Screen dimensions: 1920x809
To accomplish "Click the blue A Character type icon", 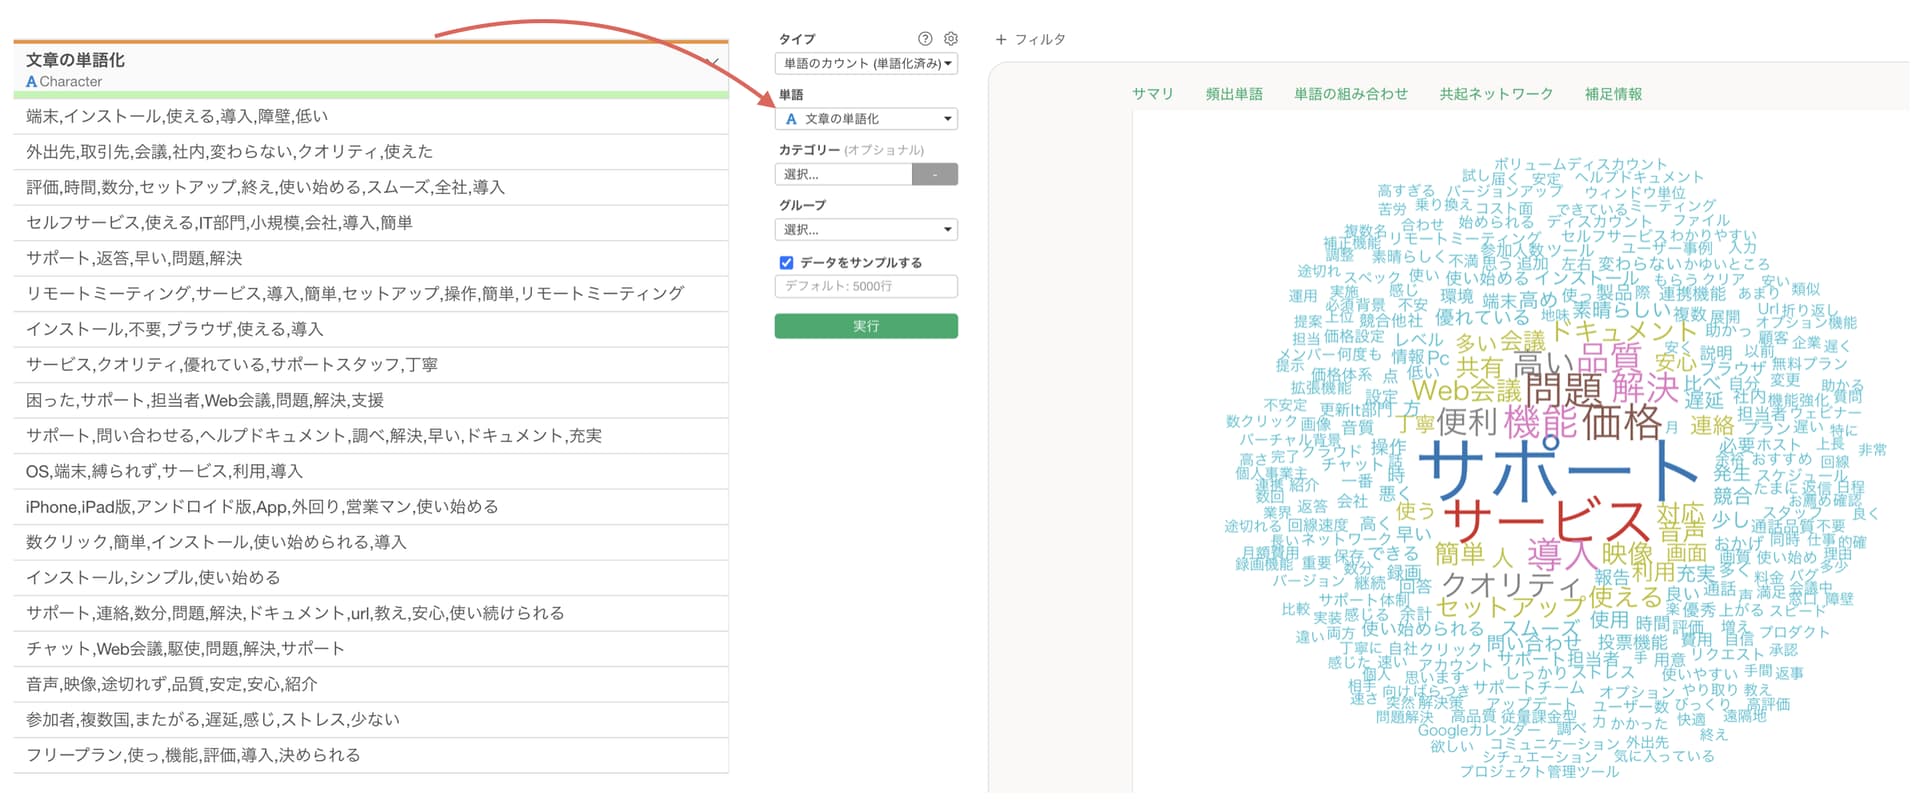I will 31,82.
